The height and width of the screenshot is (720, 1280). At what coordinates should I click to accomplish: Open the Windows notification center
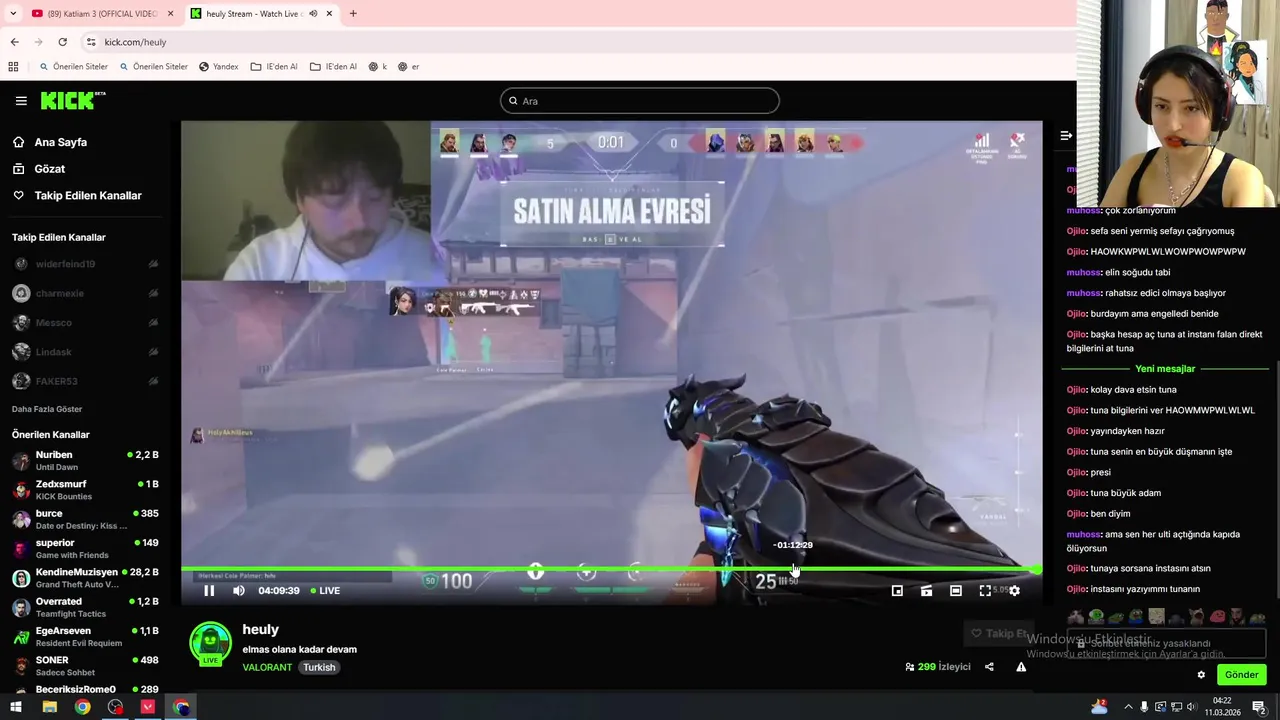pyautogui.click(x=1259, y=707)
